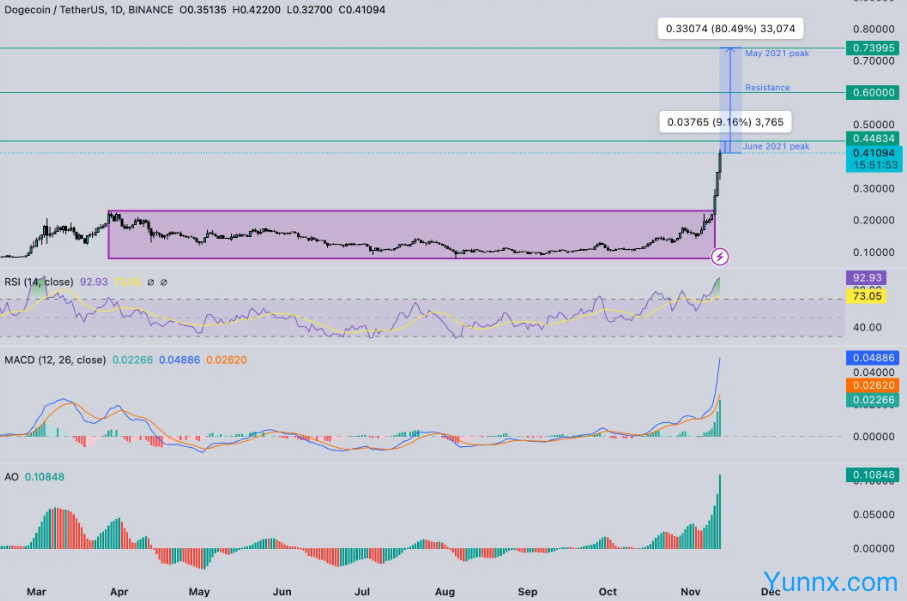The width and height of the screenshot is (907, 601).
Task: Click the 0.44834 green price label
Action: pos(871,138)
